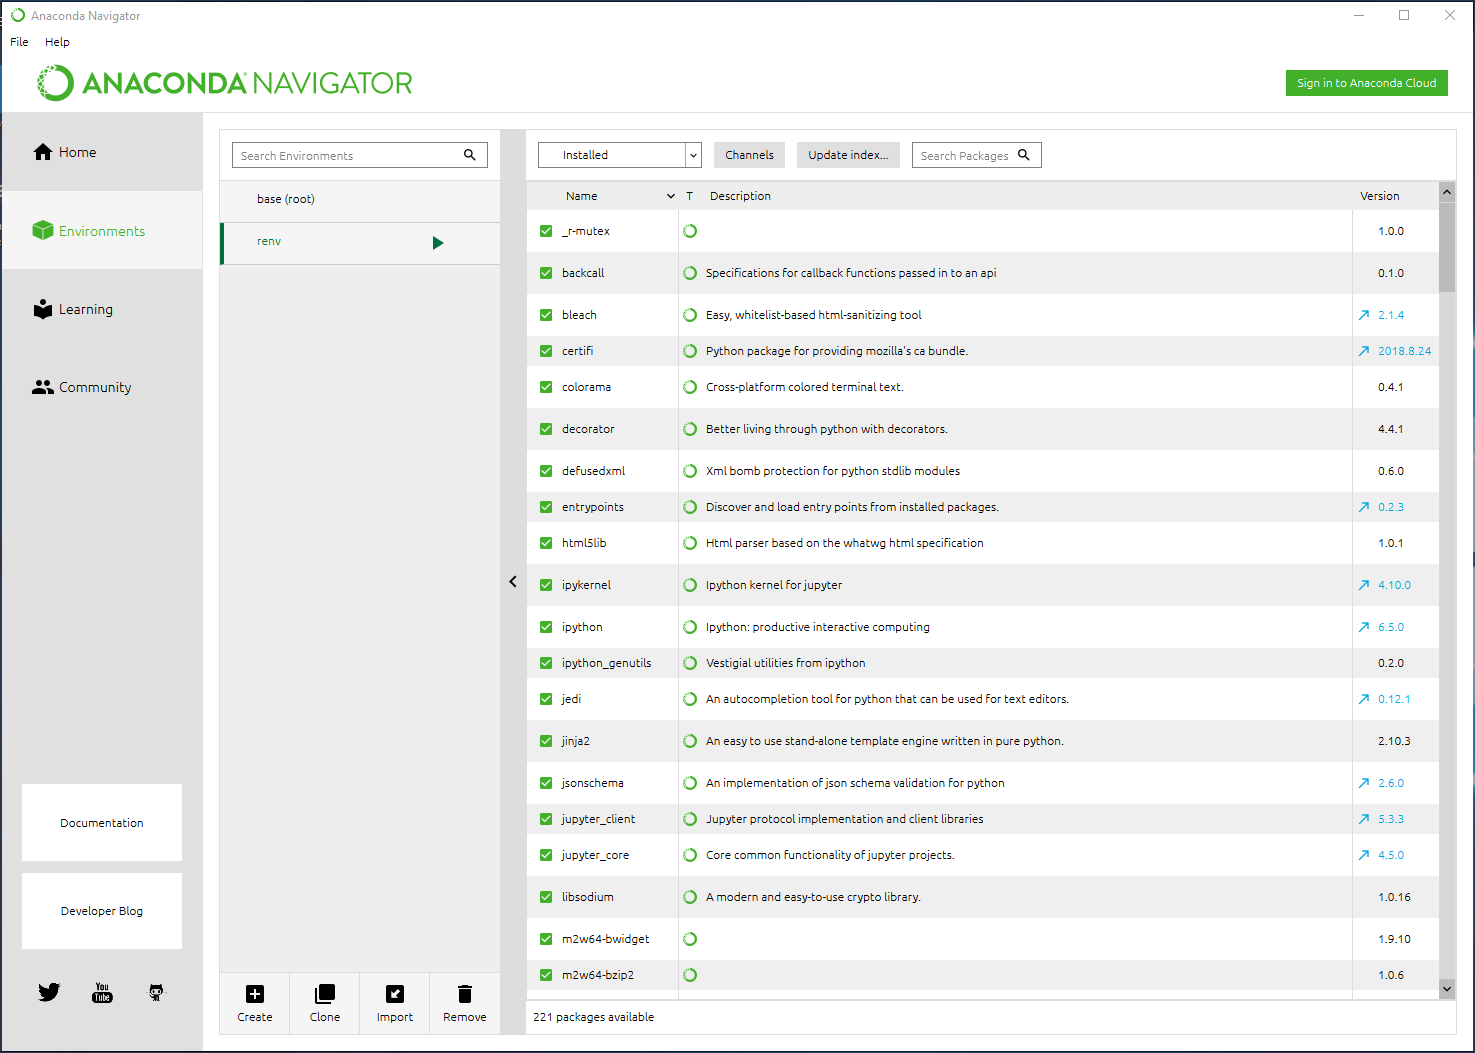
Task: Click the Import environment icon
Action: [395, 994]
